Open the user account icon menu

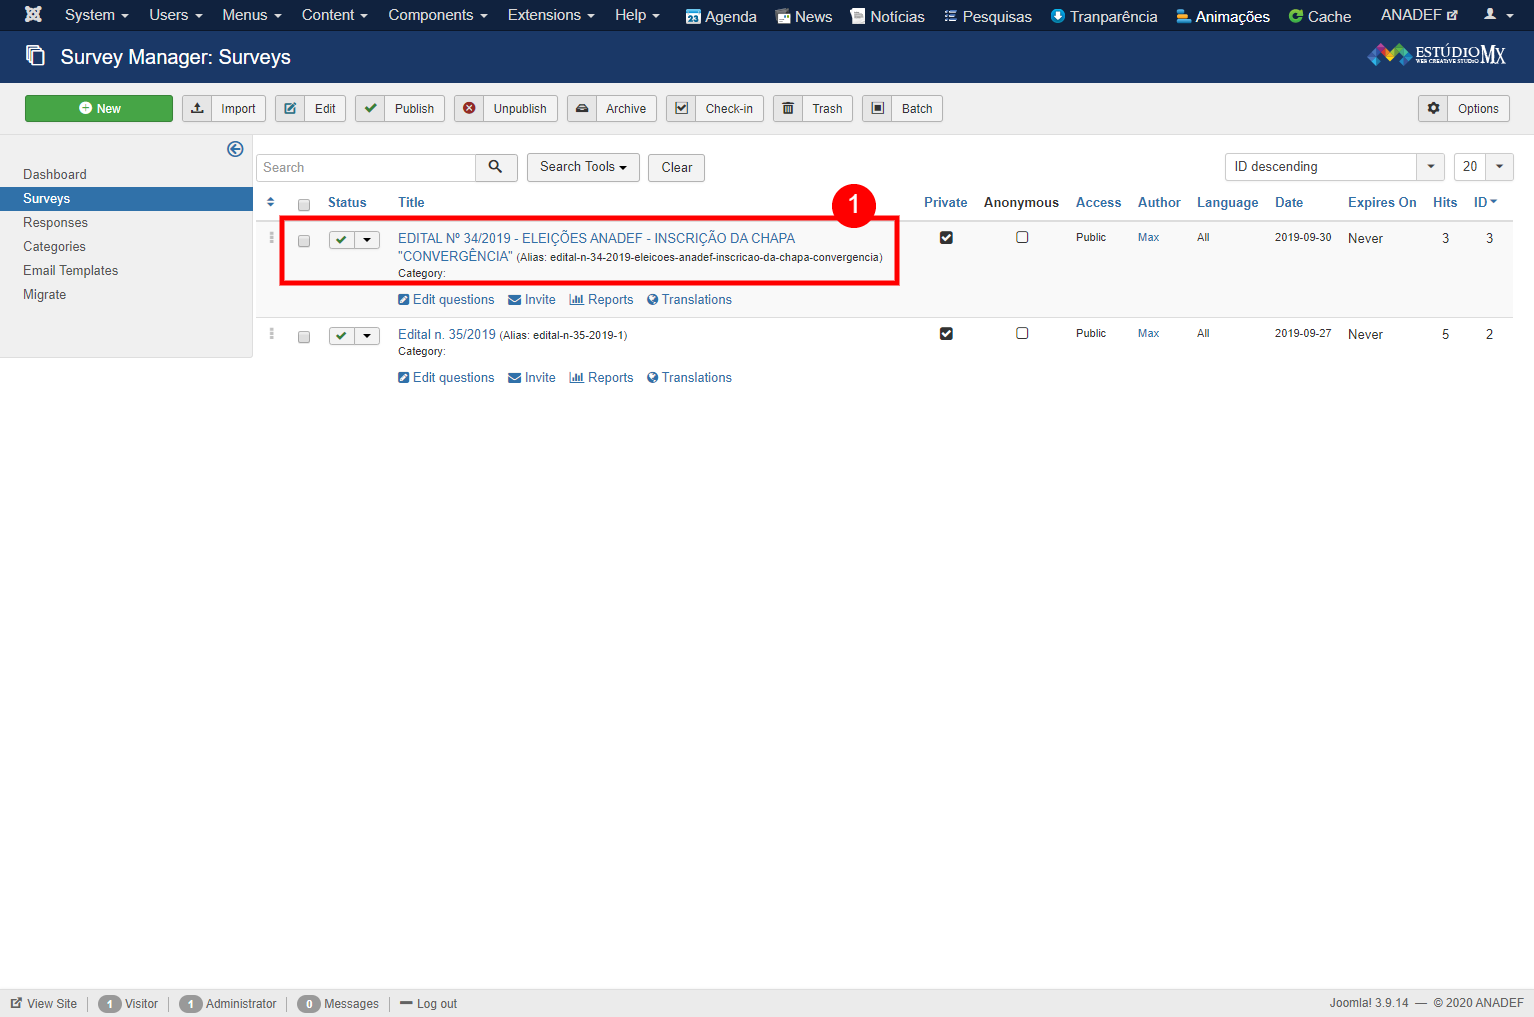1497,15
